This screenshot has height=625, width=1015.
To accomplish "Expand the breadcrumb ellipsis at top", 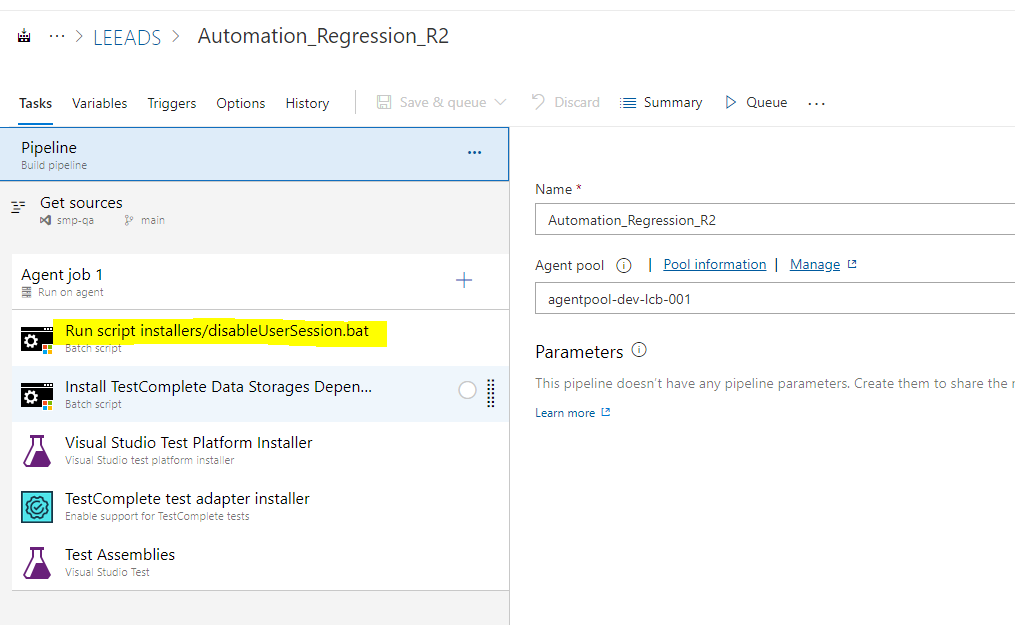I will (x=57, y=37).
